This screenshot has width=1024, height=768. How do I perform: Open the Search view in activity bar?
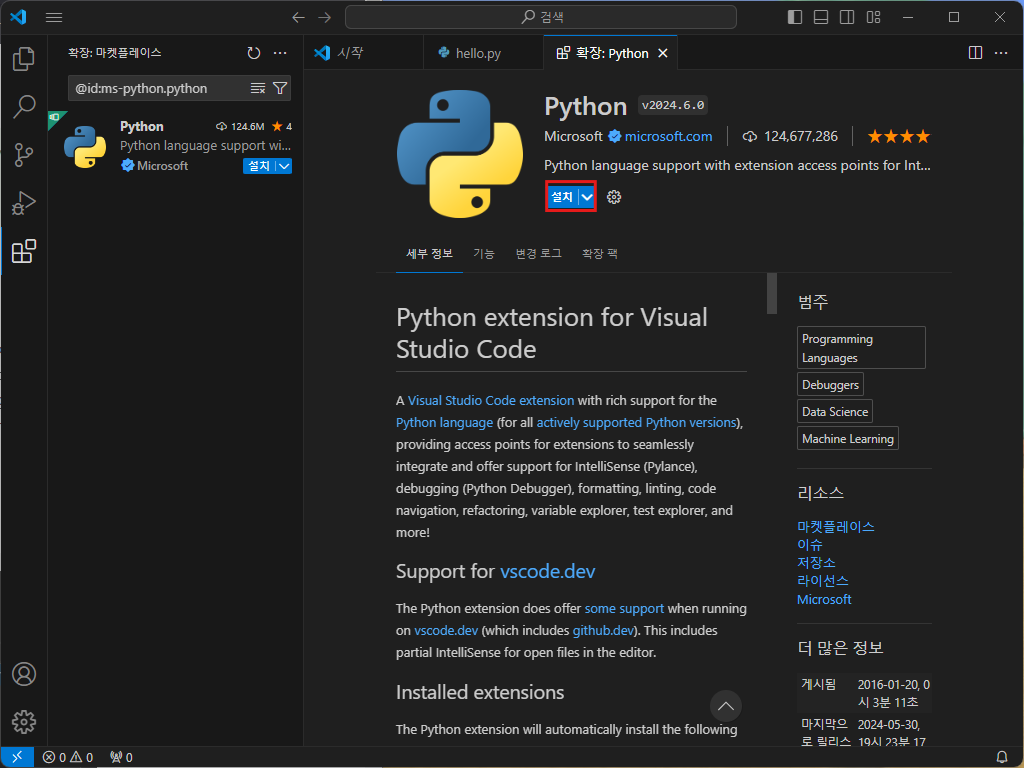pyautogui.click(x=24, y=106)
